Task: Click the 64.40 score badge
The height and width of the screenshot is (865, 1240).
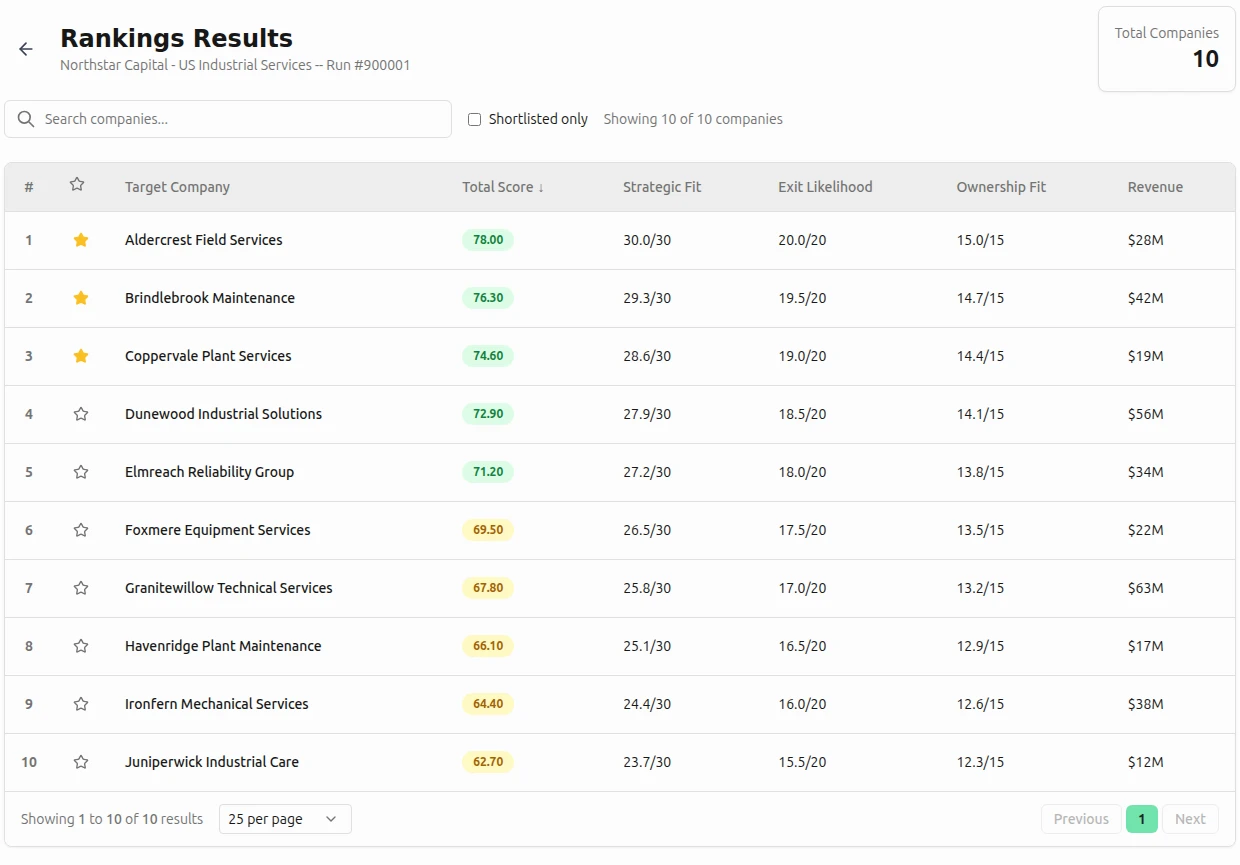Action: click(488, 704)
